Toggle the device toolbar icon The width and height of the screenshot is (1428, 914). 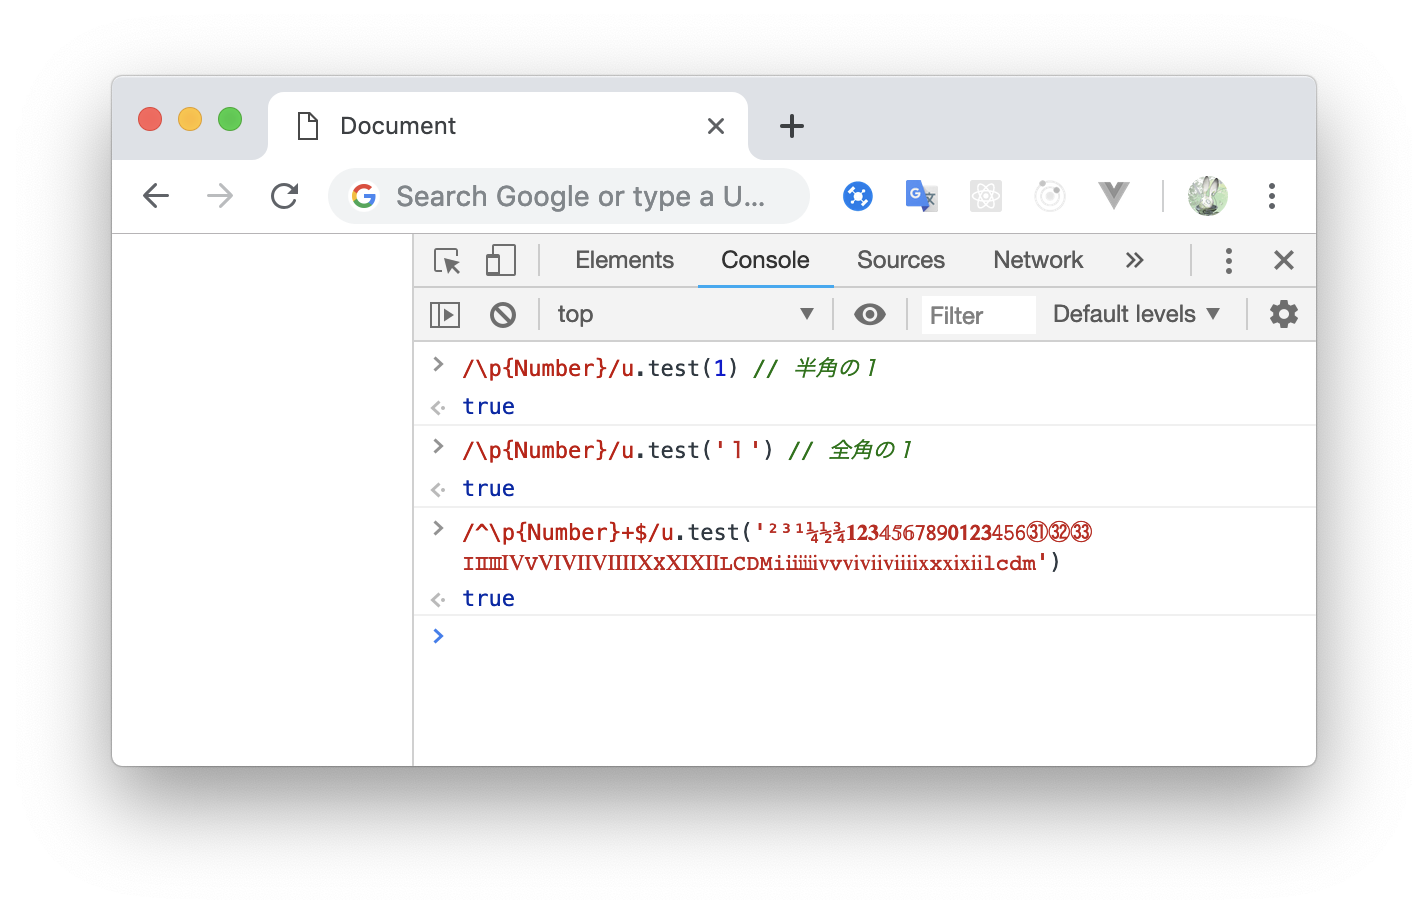click(500, 261)
